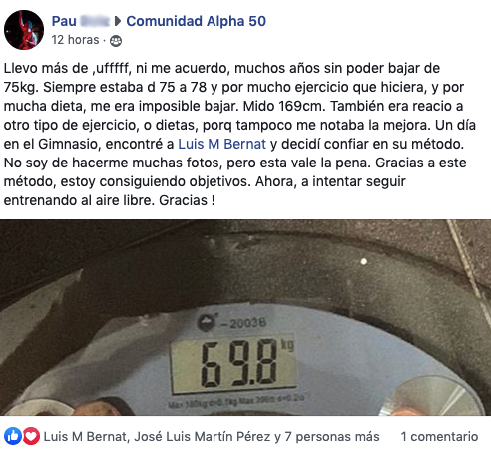Screen dimensions: 491x455
Task: Click the scale's digital display in photo
Action: (x=233, y=363)
